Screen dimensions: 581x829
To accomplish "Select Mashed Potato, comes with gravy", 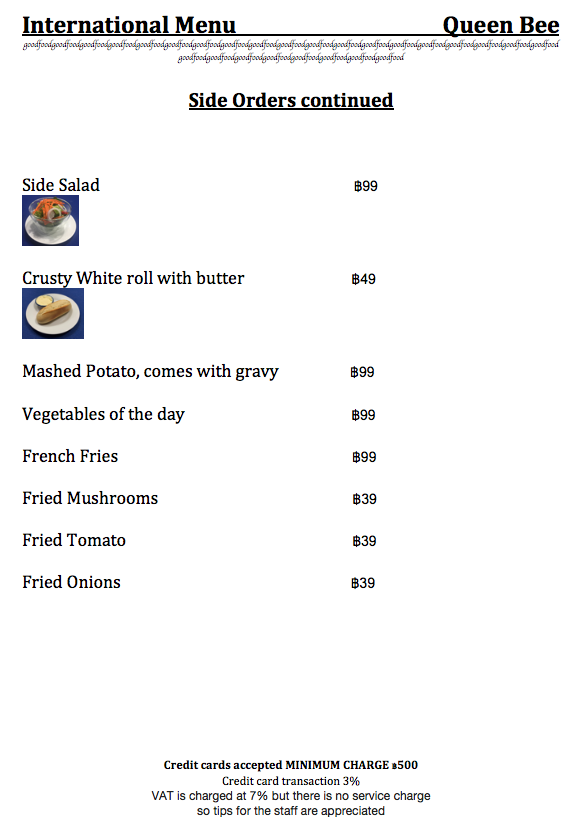I will 150,372.
